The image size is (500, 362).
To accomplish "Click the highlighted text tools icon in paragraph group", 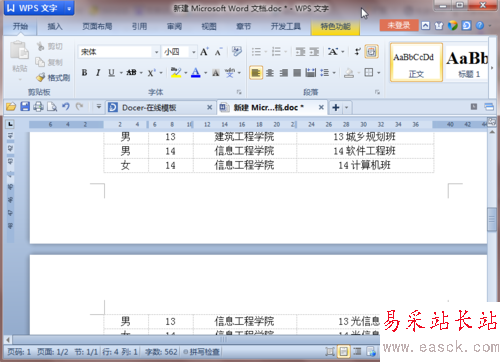I will click(x=371, y=52).
